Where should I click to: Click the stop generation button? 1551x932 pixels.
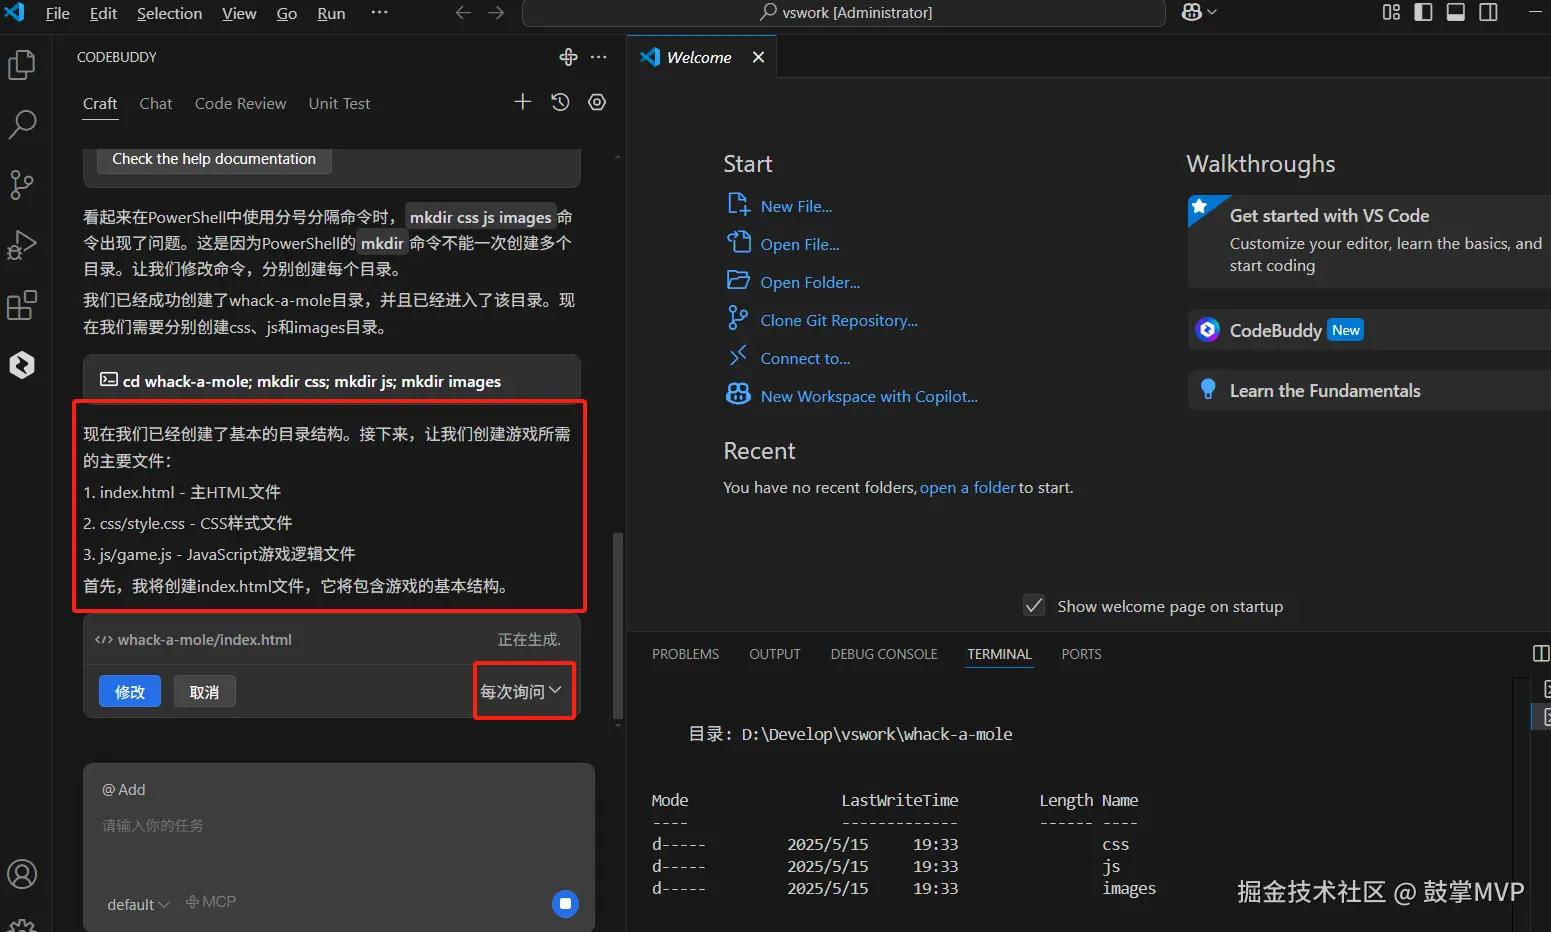pyautogui.click(x=565, y=904)
